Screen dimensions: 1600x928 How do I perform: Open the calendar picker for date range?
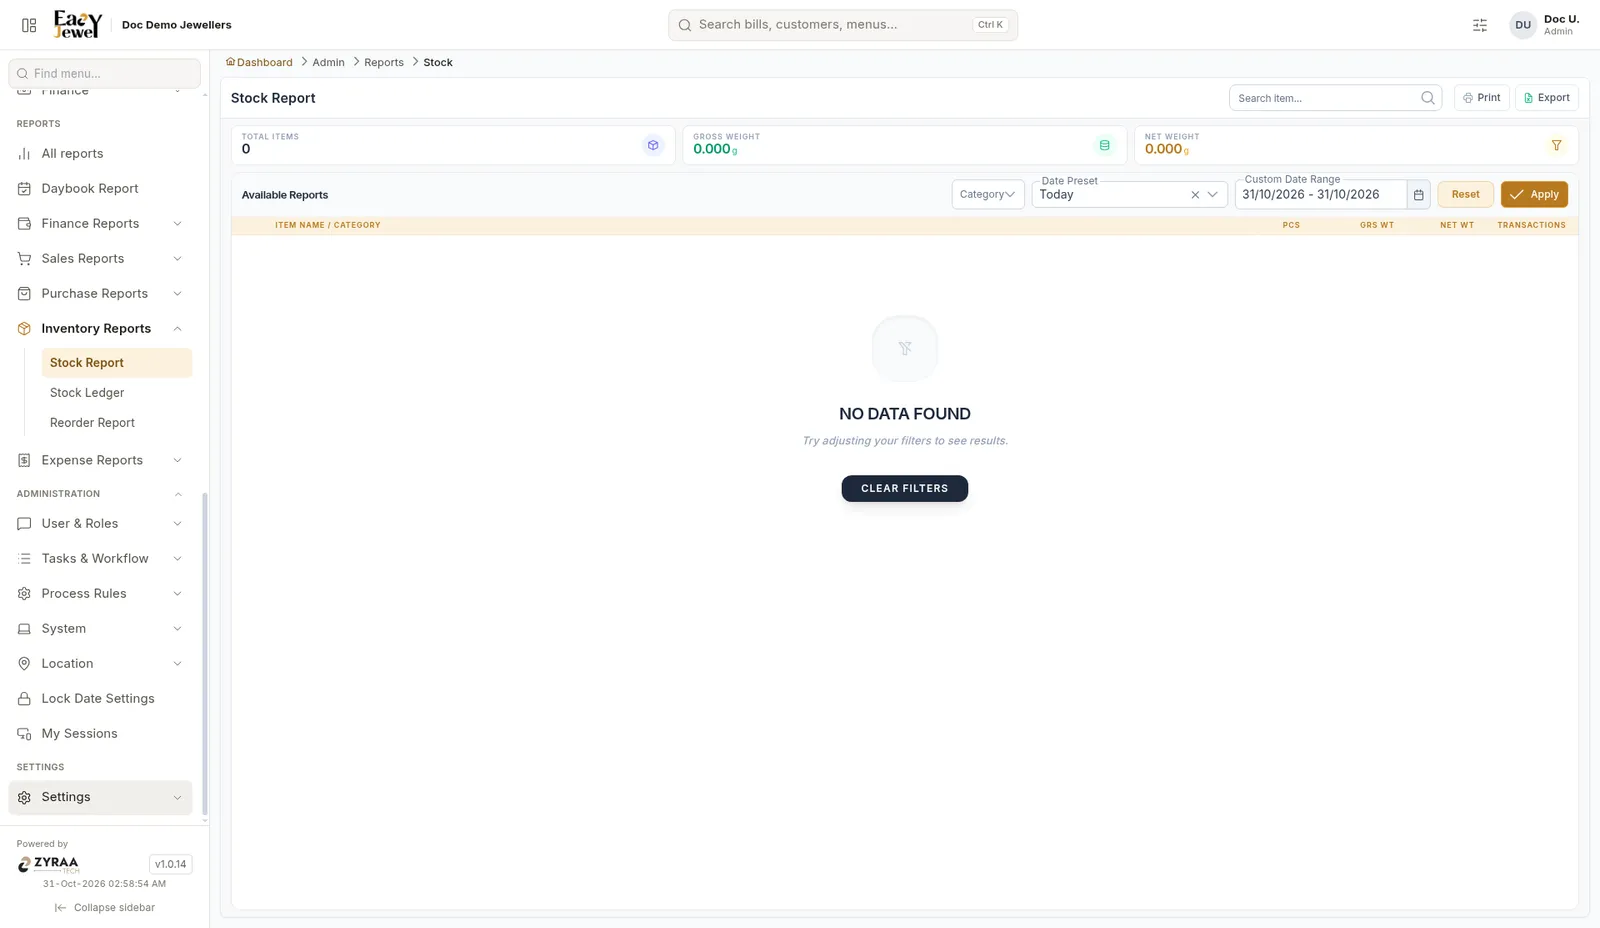click(x=1418, y=194)
